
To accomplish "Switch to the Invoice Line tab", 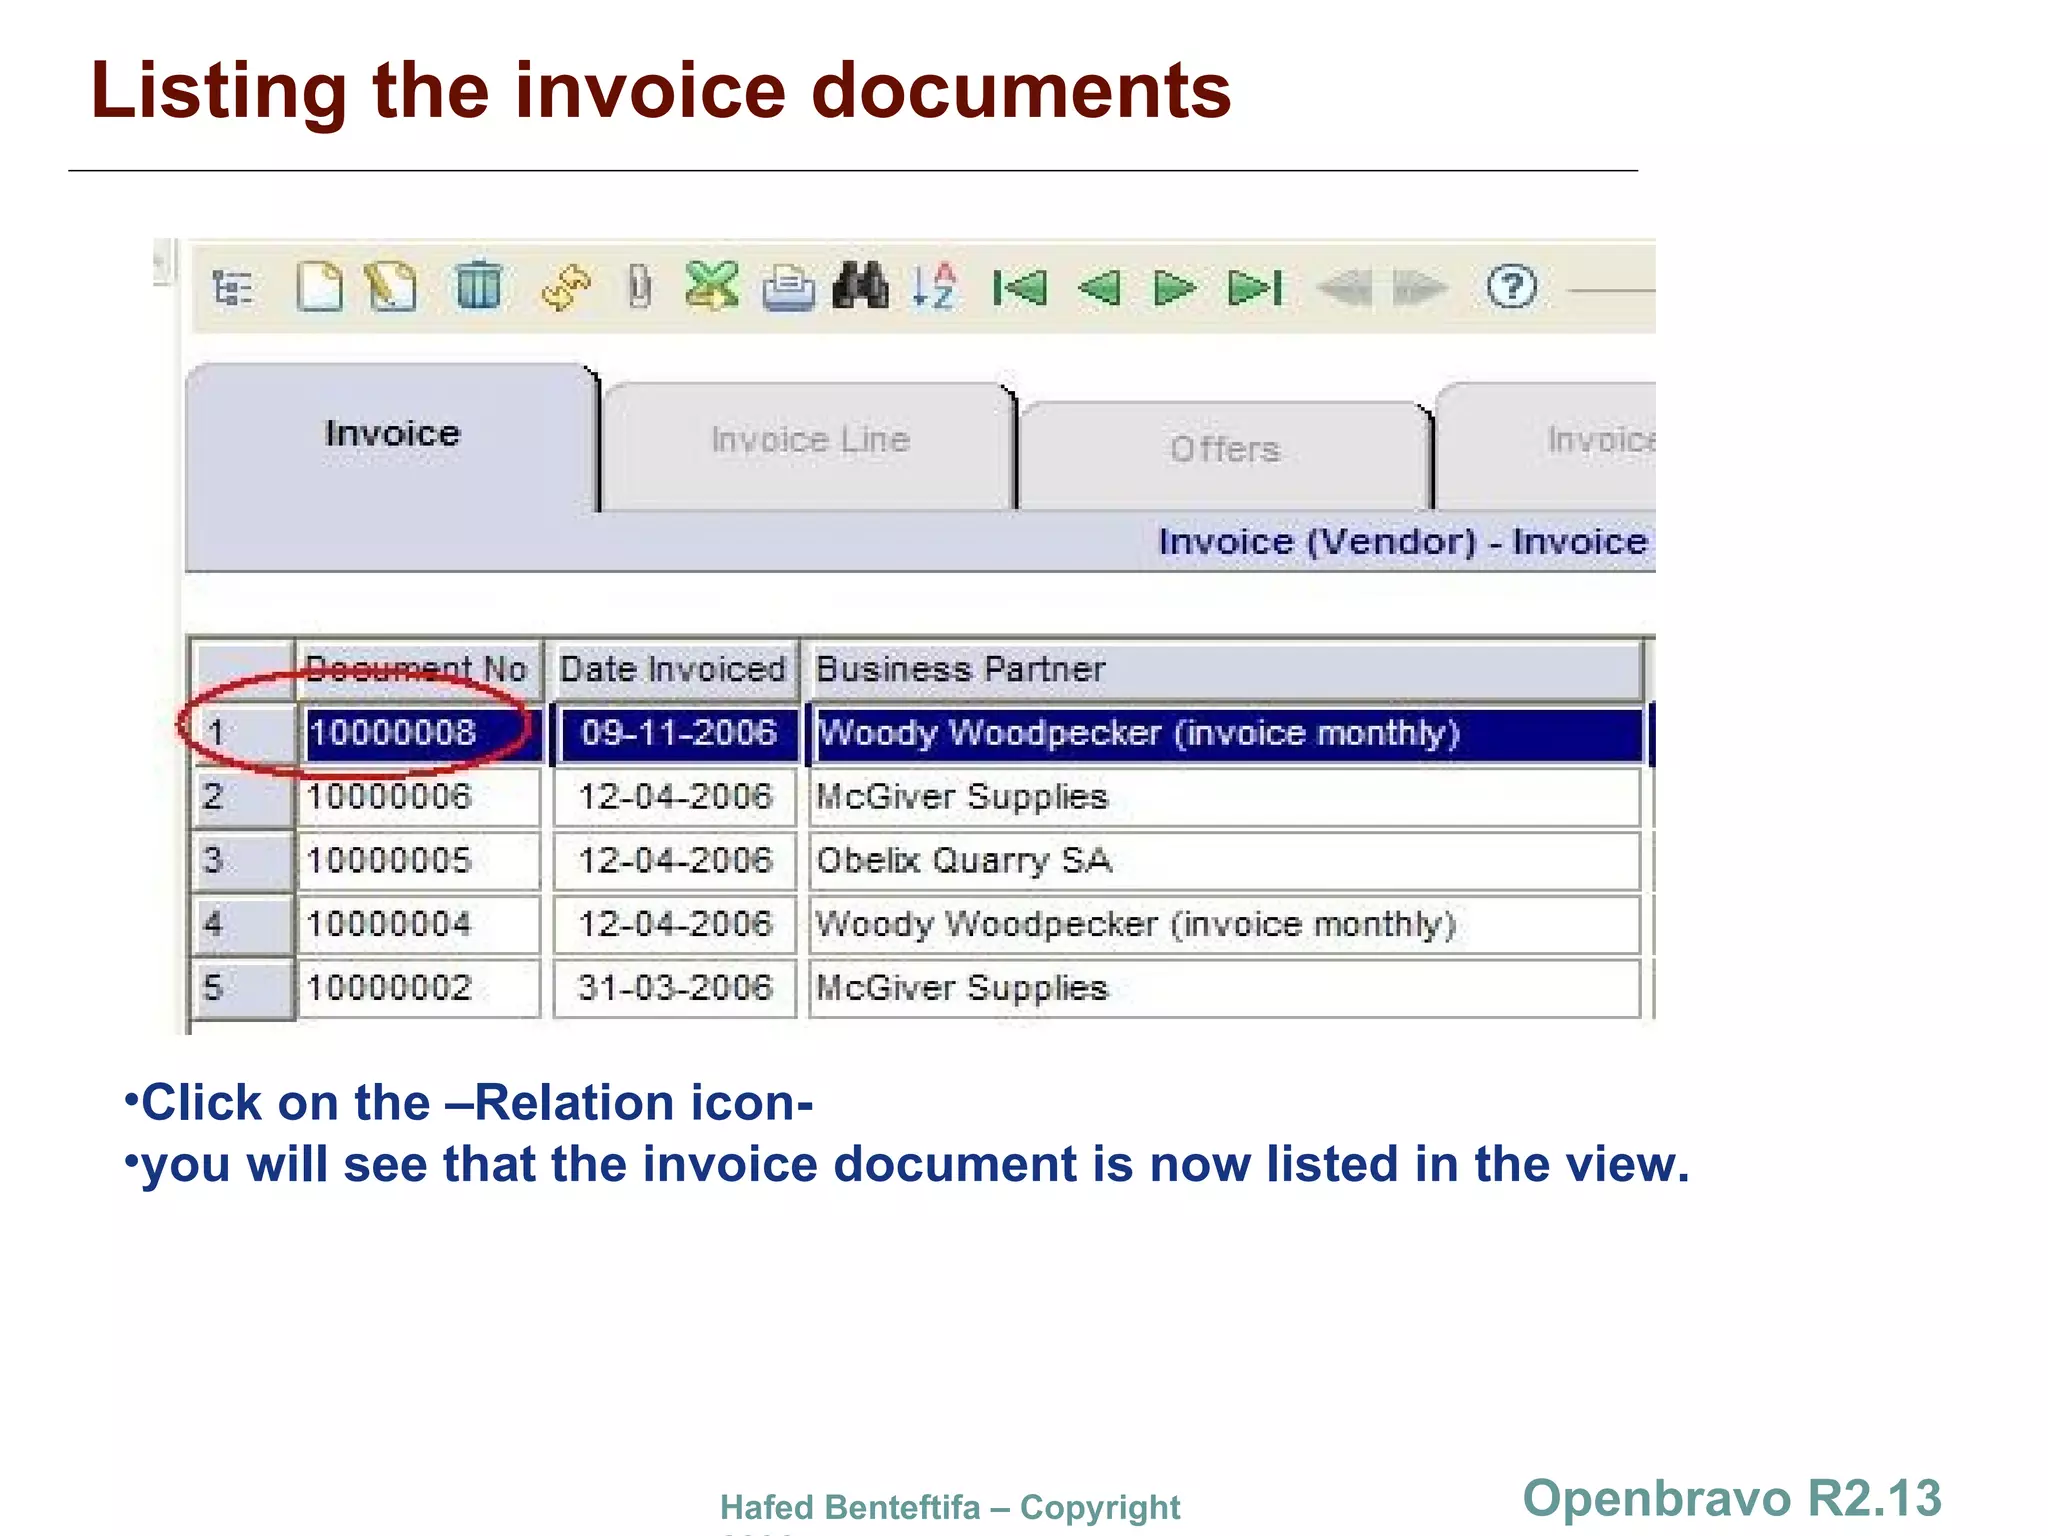I will coord(810,440).
